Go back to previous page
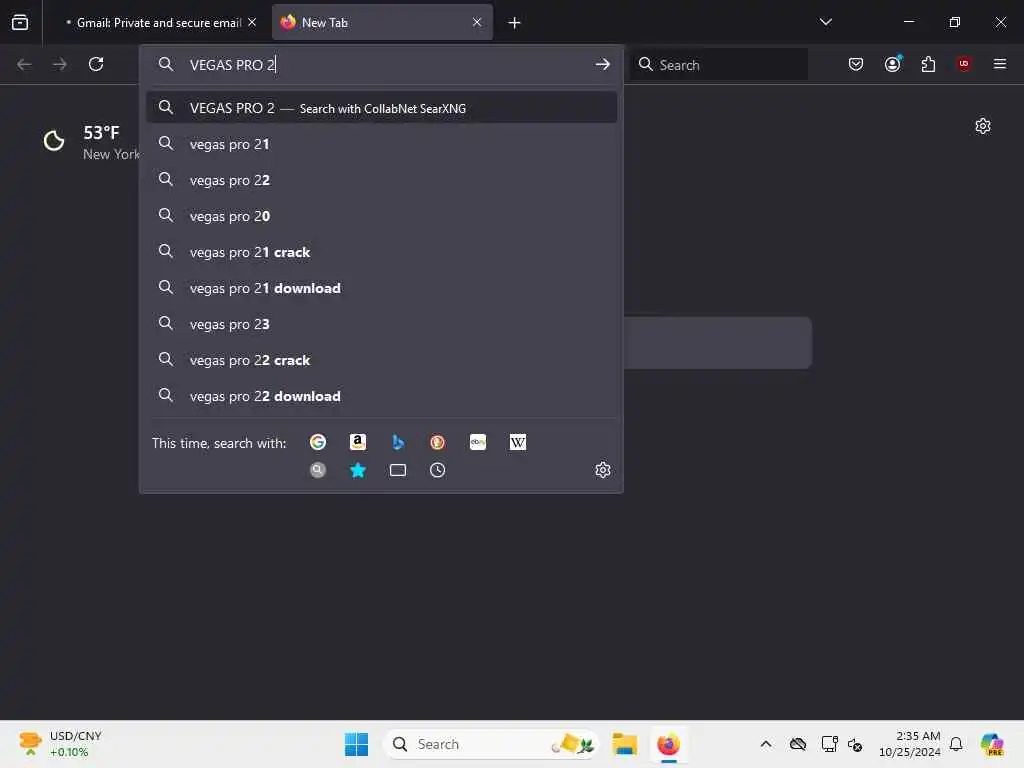This screenshot has height=768, width=1024. [x=24, y=64]
